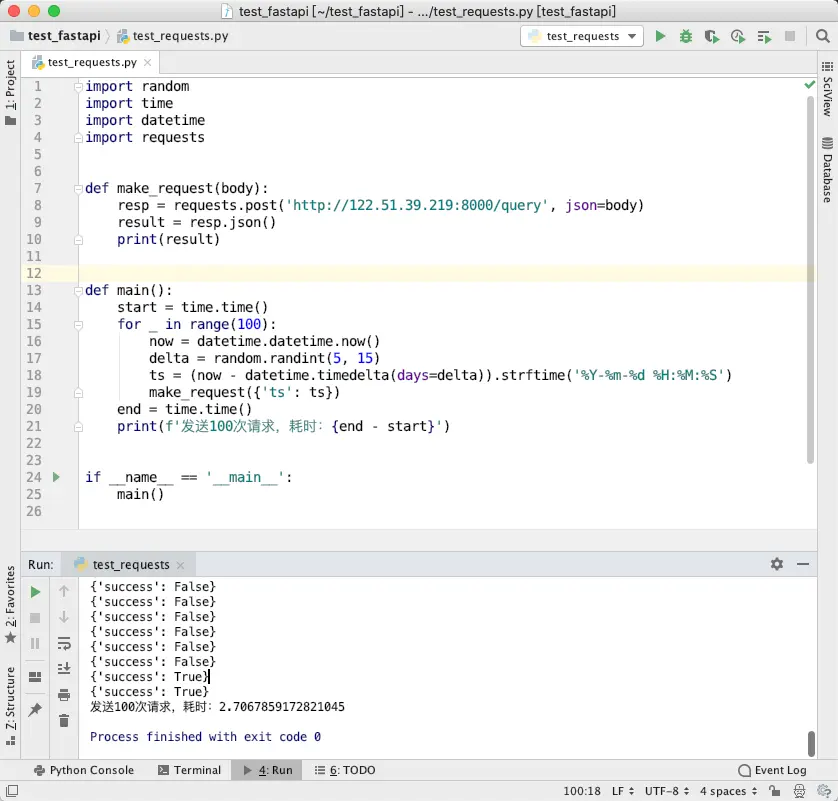This screenshot has height=801, width=838.
Task: Click the concurrency diagram run icon
Action: (x=764, y=36)
